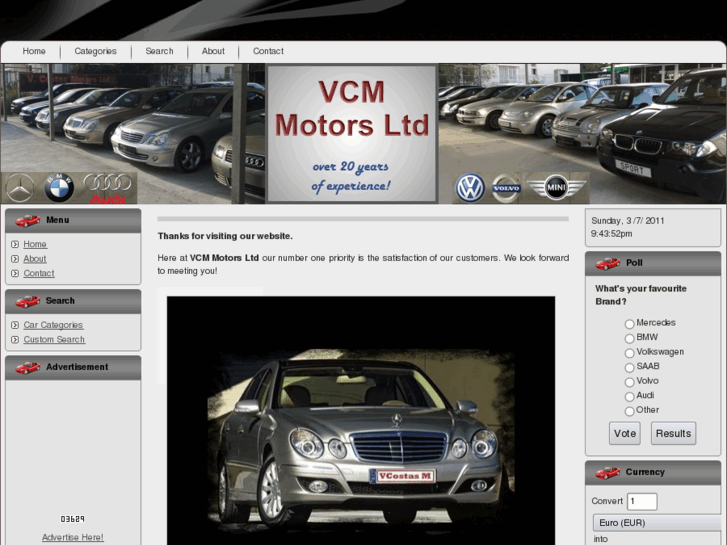Screen dimensions: 727x545
Task: Click the red car icon beside Poll heading
Action: [x=607, y=263]
